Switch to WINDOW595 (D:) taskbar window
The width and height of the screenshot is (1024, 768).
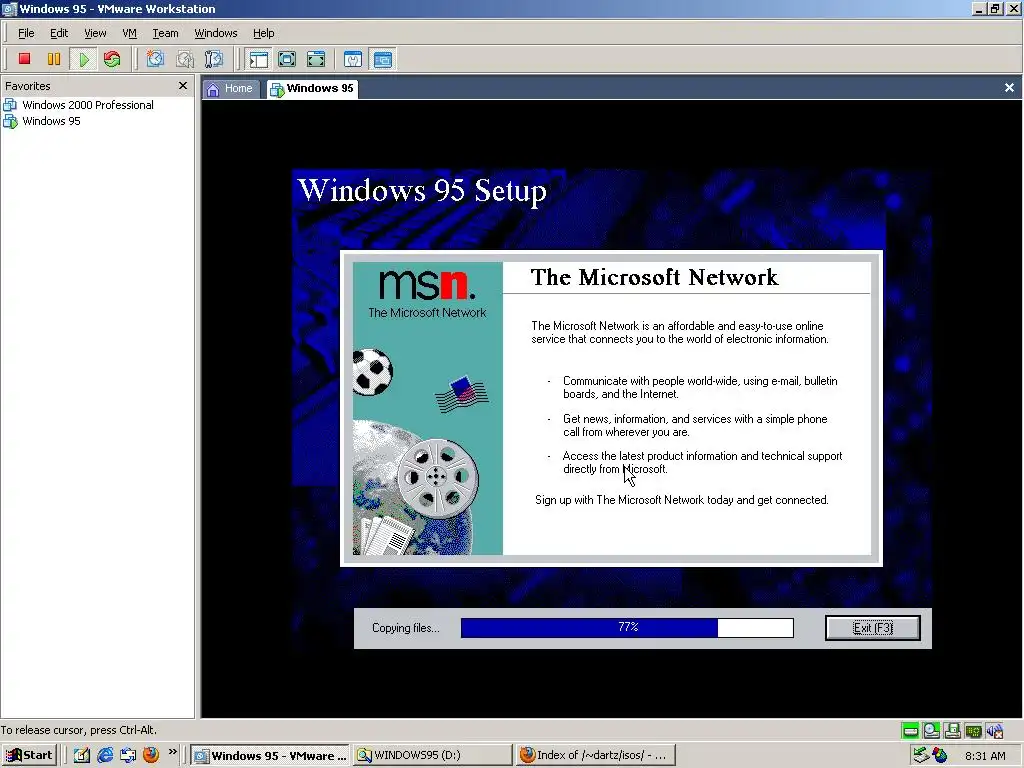tap(432, 755)
